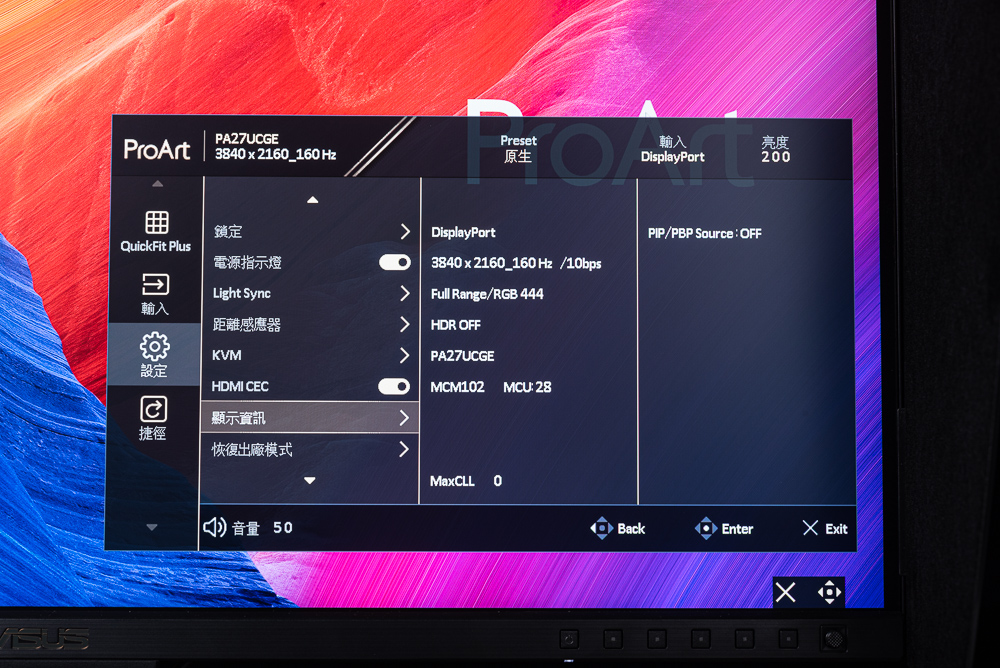Select the 設定 gear icon

[154, 346]
